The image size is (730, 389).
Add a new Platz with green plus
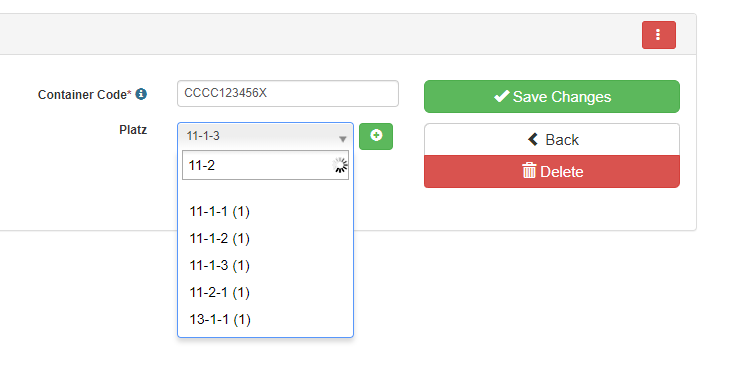(376, 136)
